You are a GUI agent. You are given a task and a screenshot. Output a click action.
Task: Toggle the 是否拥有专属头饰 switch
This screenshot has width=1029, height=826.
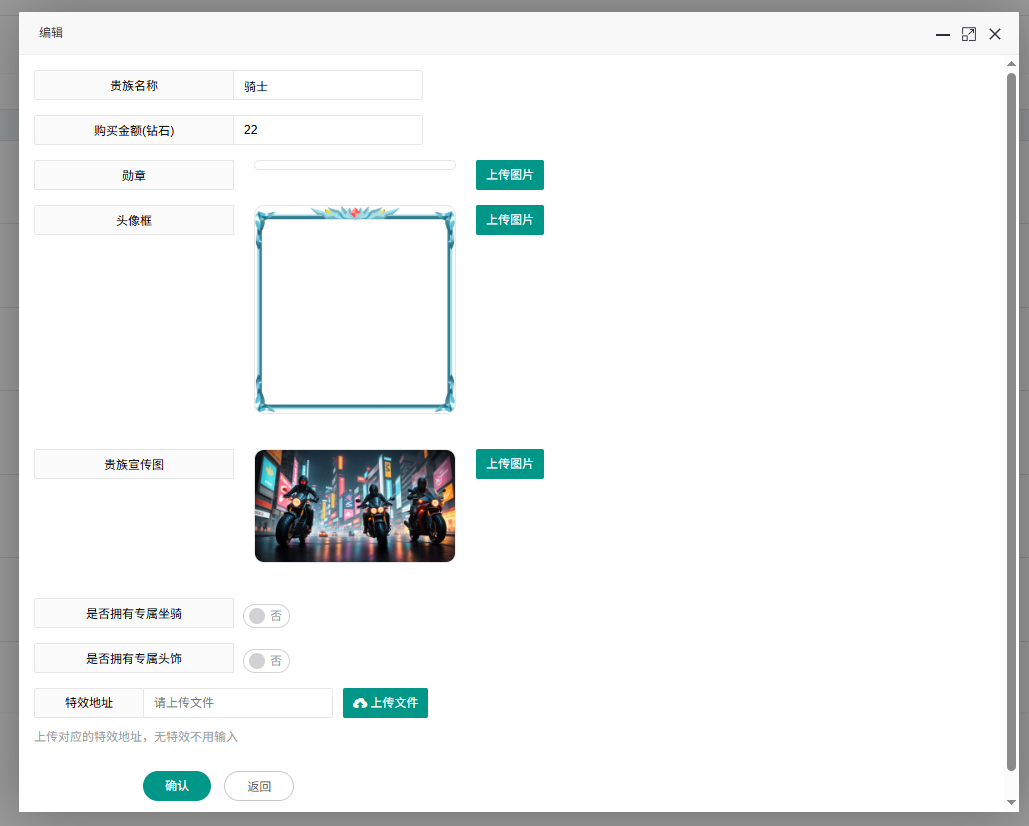[x=266, y=661]
